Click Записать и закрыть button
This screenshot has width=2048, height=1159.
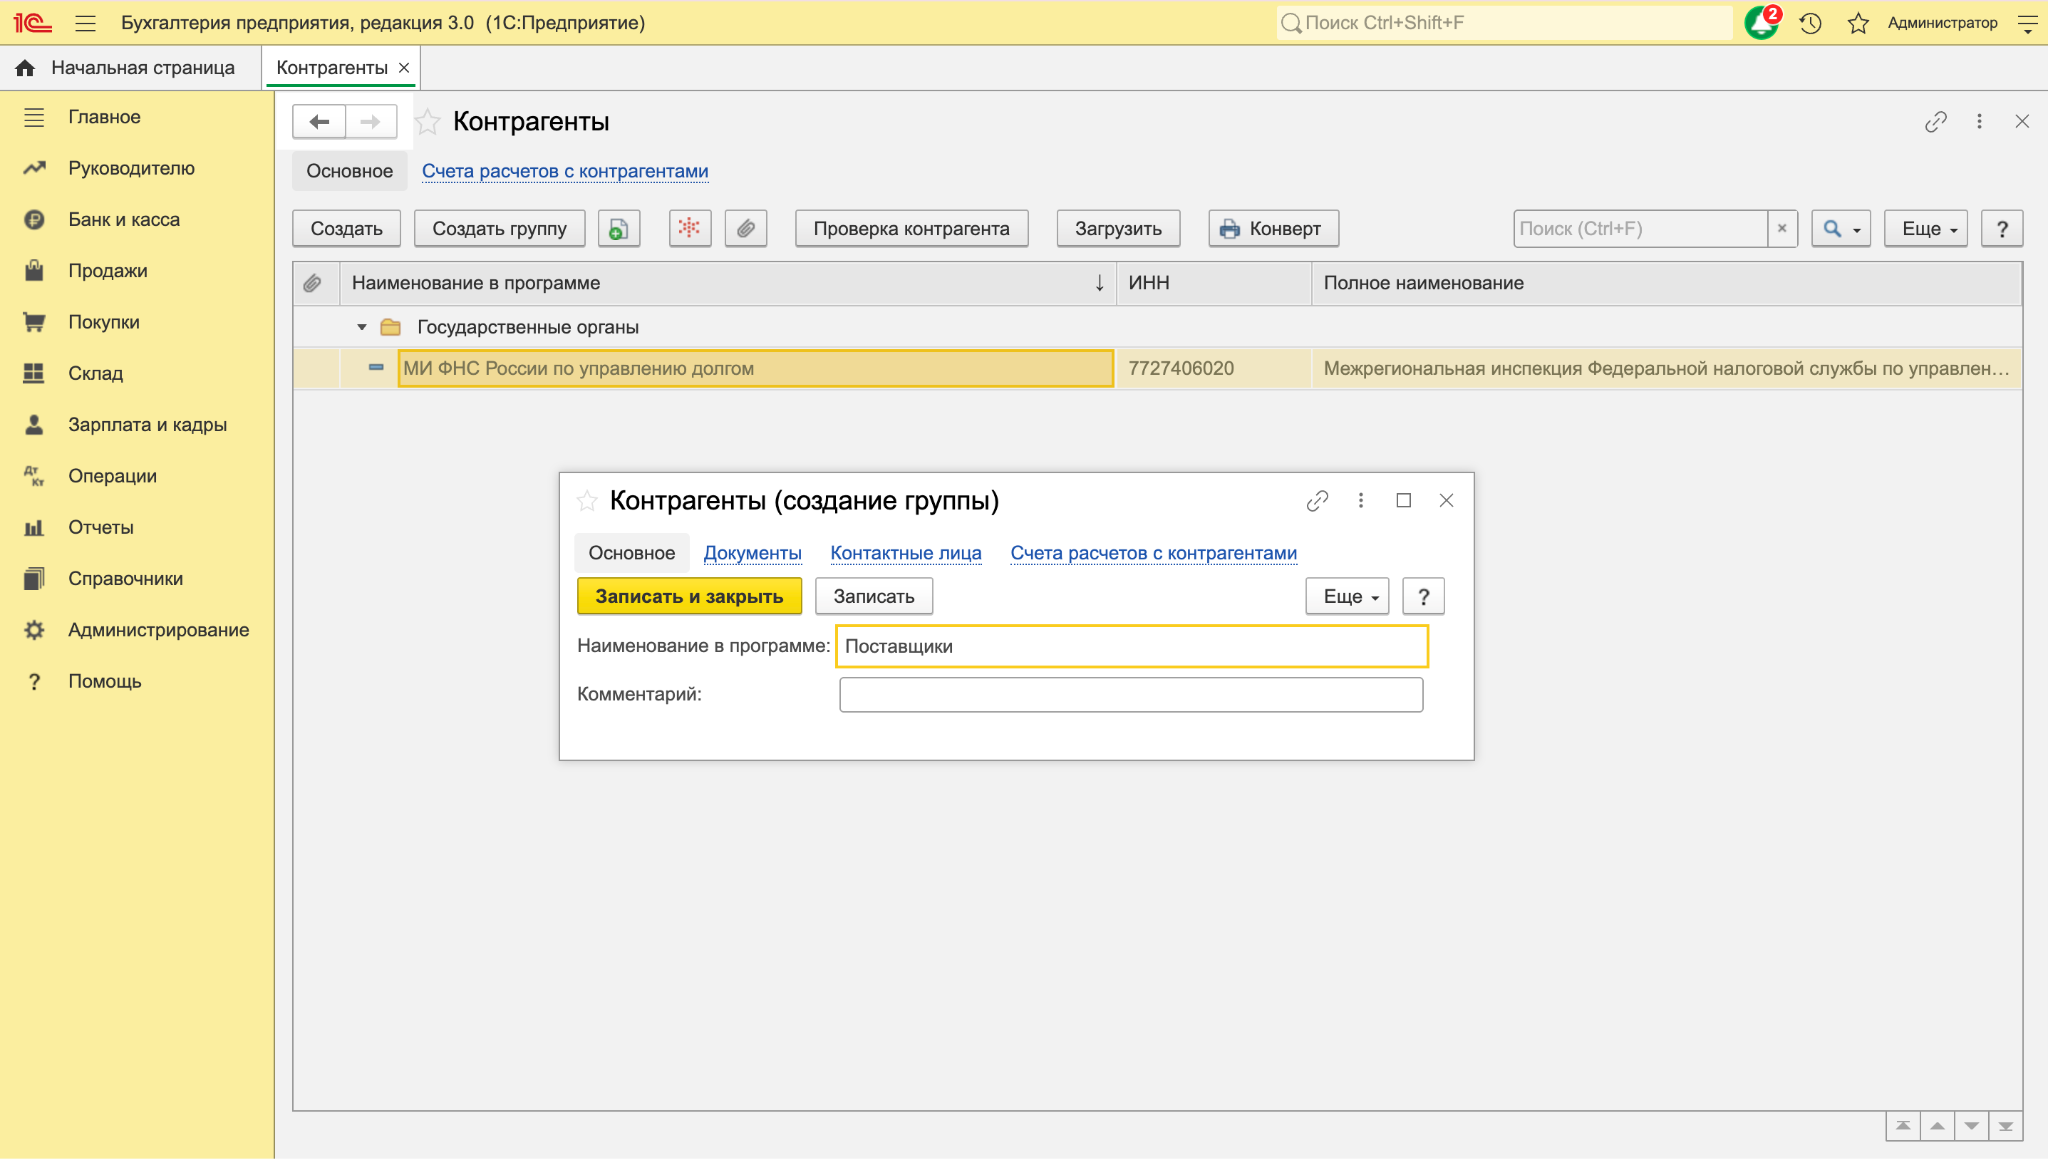(x=689, y=596)
